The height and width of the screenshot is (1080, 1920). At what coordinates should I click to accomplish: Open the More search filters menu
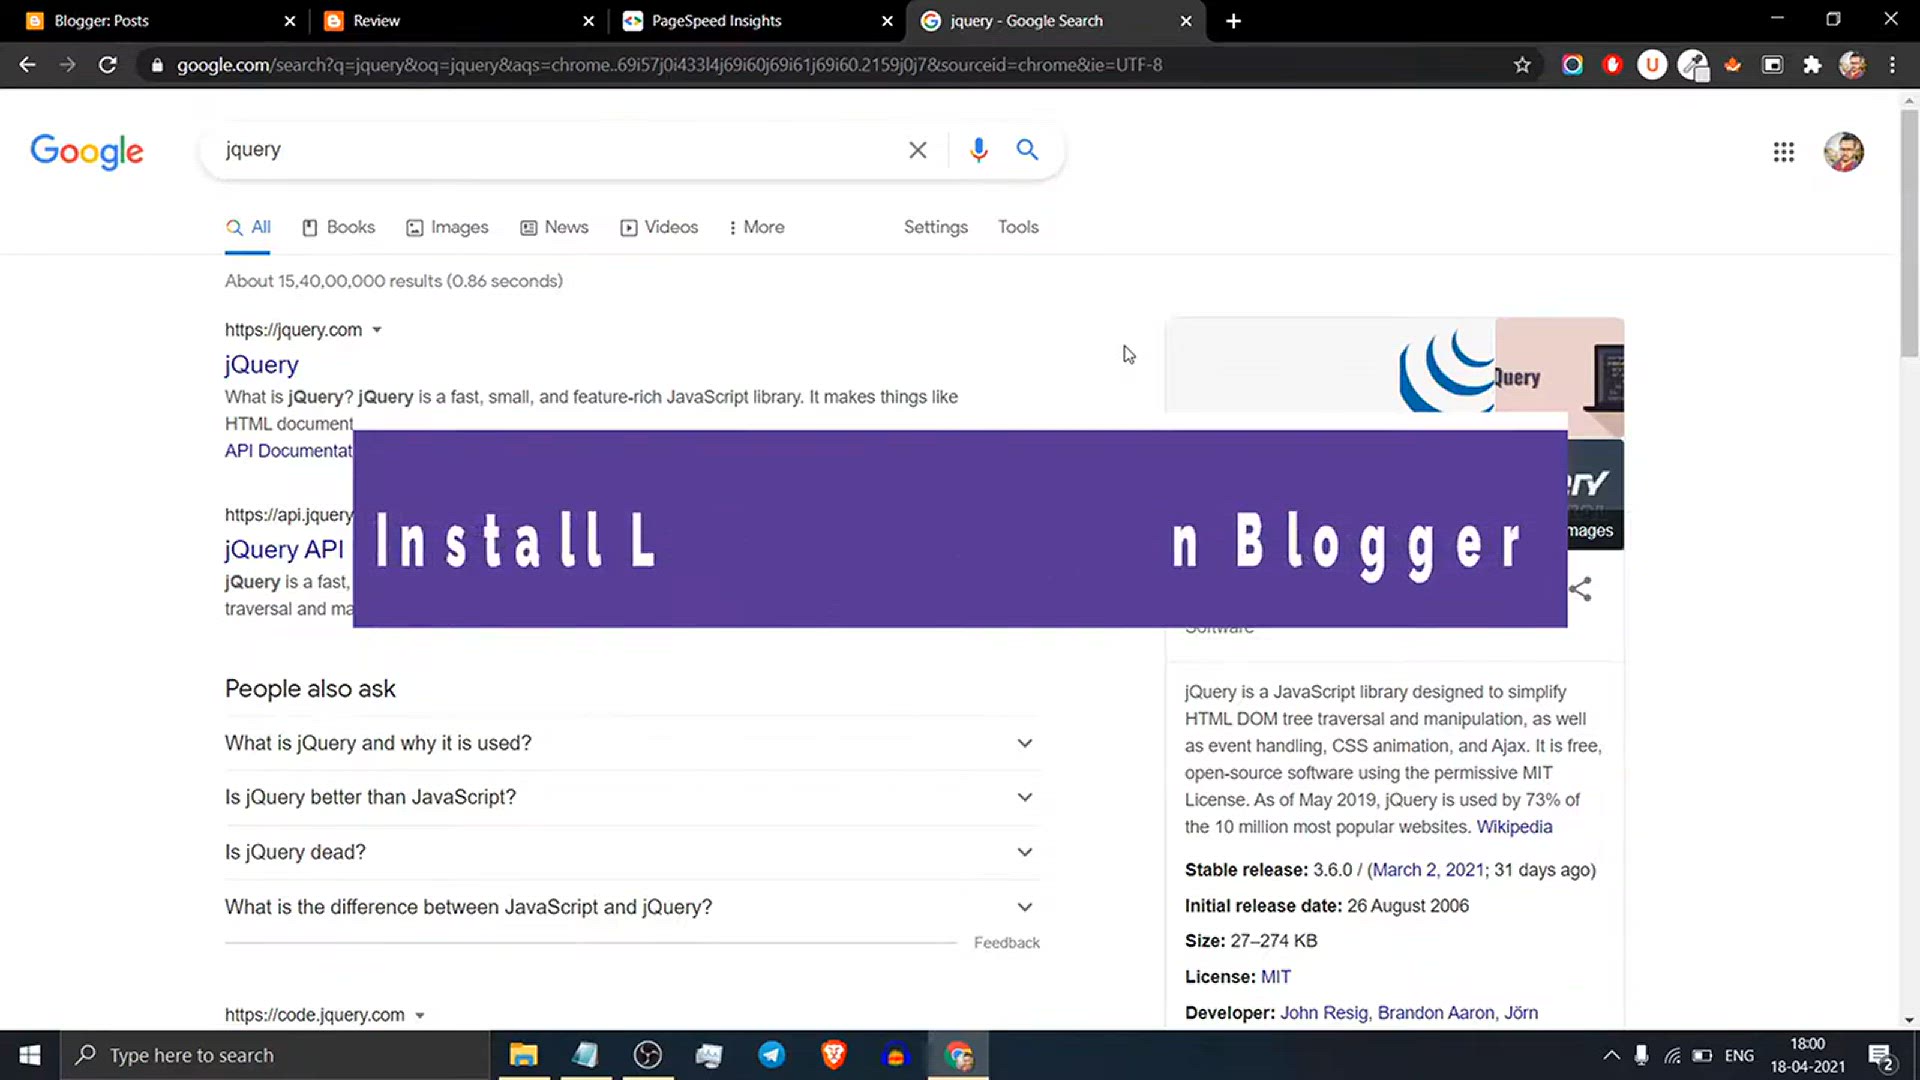point(756,227)
